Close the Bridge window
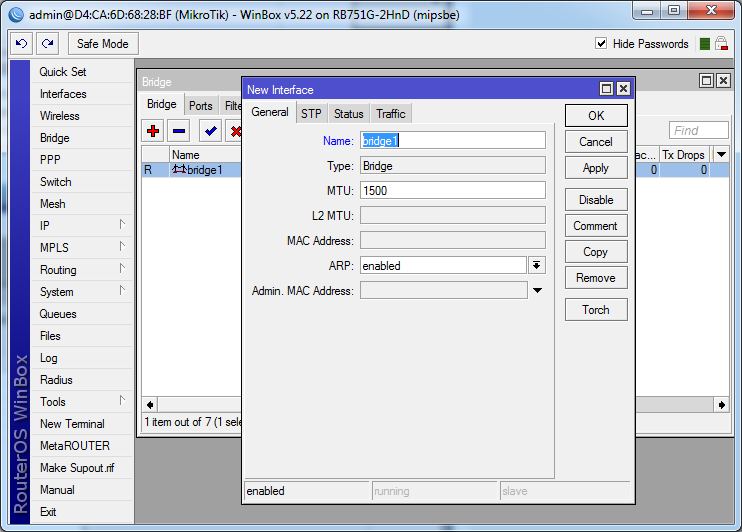The width and height of the screenshot is (742, 532). pyautogui.click(x=723, y=80)
